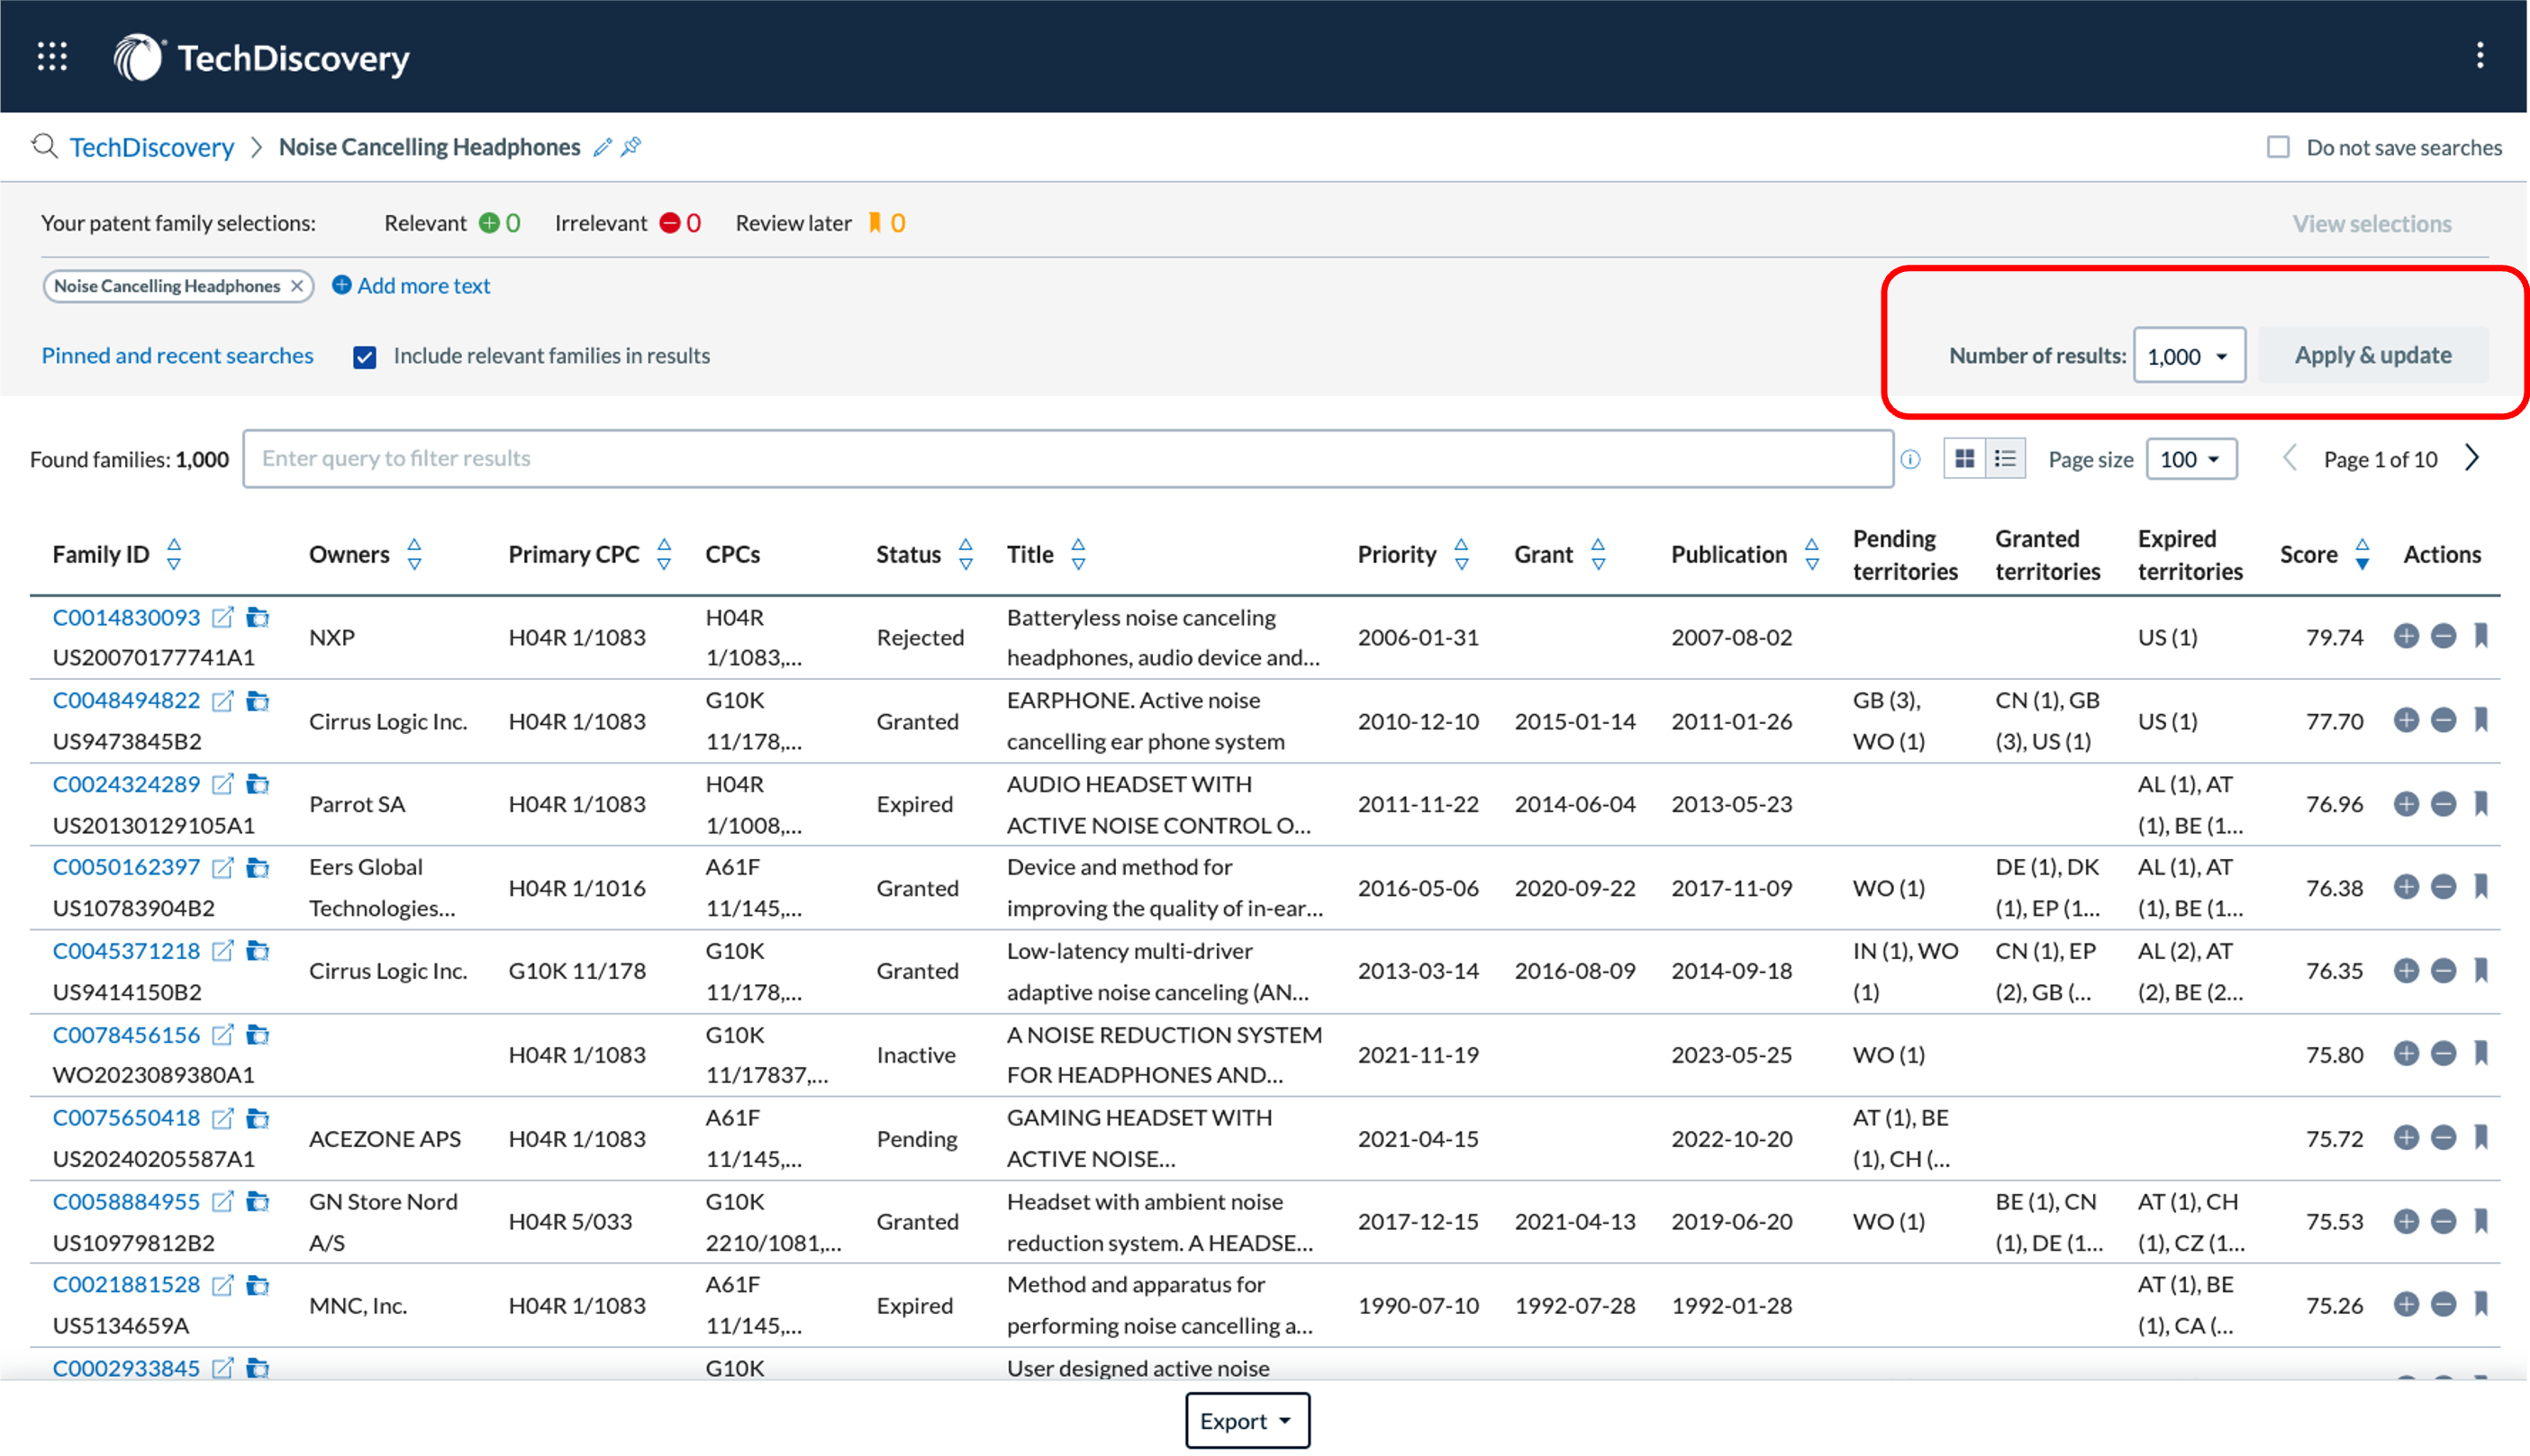Click Add more text link
This screenshot has width=2530, height=1456.
411,286
